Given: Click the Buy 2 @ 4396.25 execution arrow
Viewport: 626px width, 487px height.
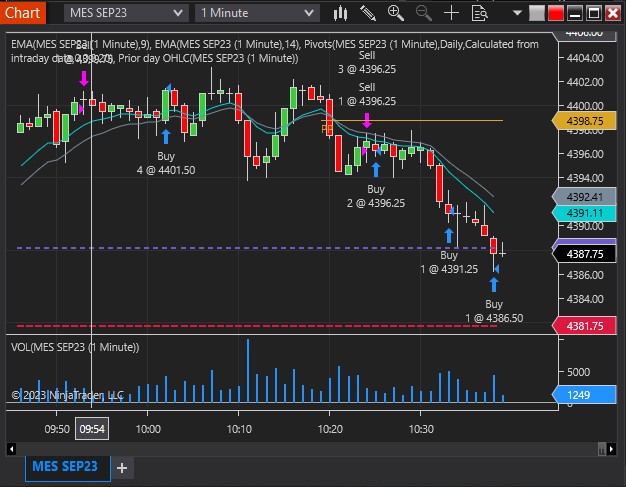Looking at the screenshot, I should pos(376,169).
